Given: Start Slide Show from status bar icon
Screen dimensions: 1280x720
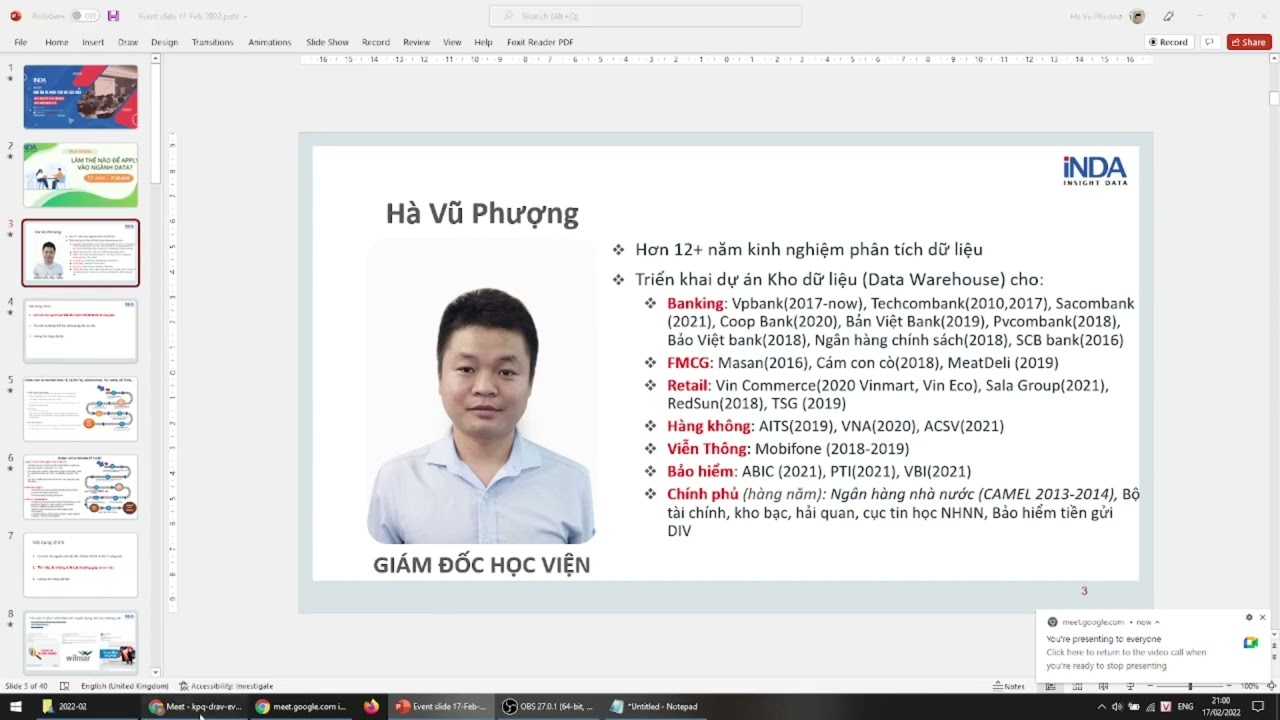Looking at the screenshot, I should [x=1131, y=686].
